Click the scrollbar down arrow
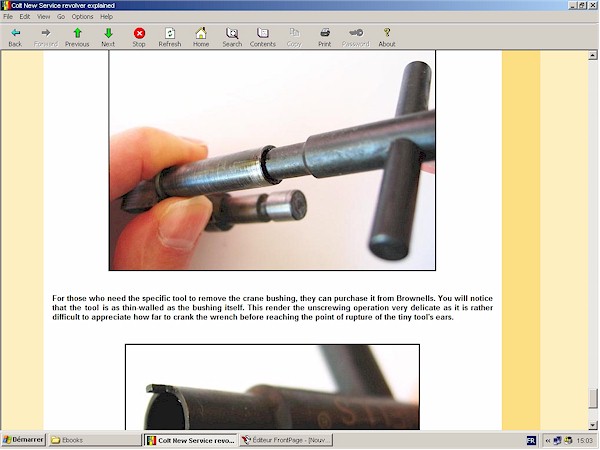The height and width of the screenshot is (450, 600). [593, 425]
